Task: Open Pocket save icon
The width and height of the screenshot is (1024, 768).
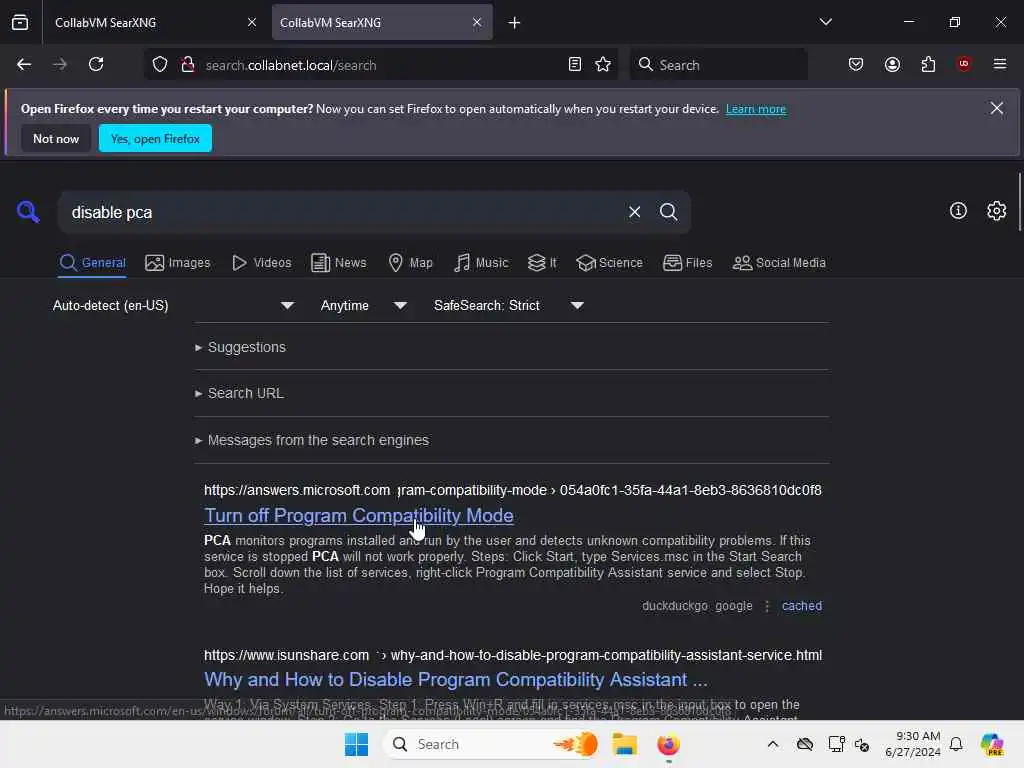Action: [x=856, y=65]
